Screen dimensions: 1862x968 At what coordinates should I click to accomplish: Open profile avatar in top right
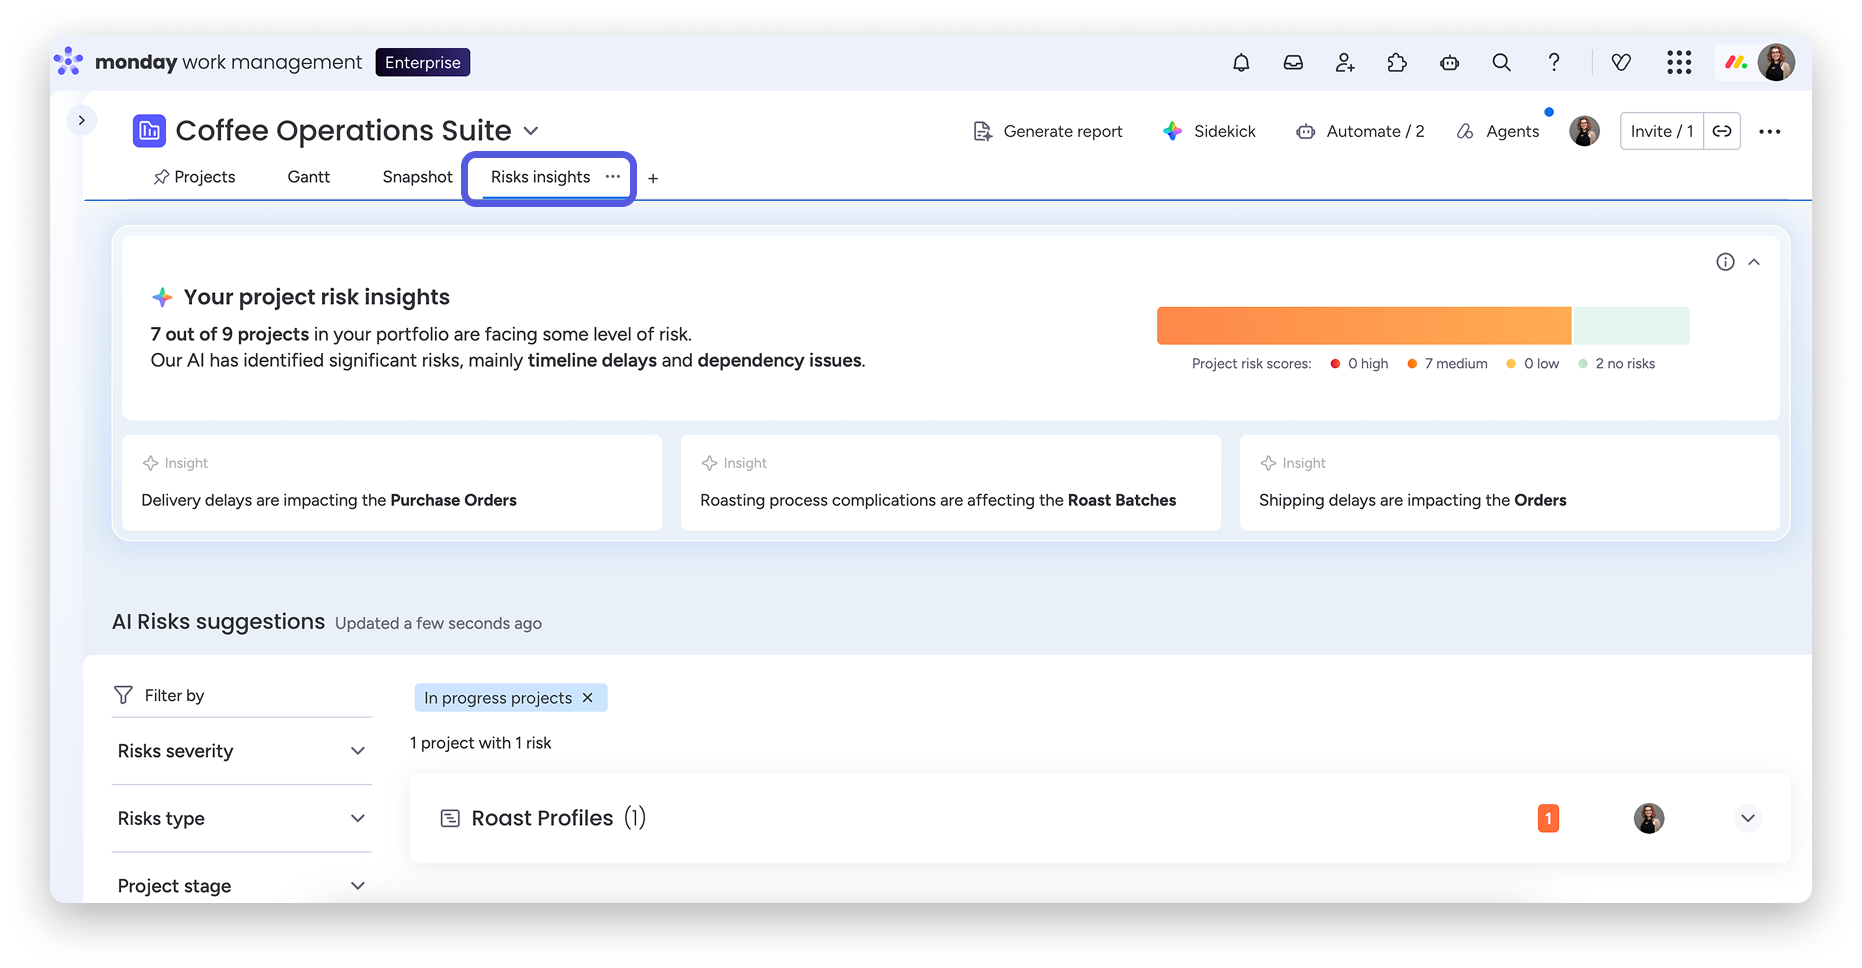1776,63
